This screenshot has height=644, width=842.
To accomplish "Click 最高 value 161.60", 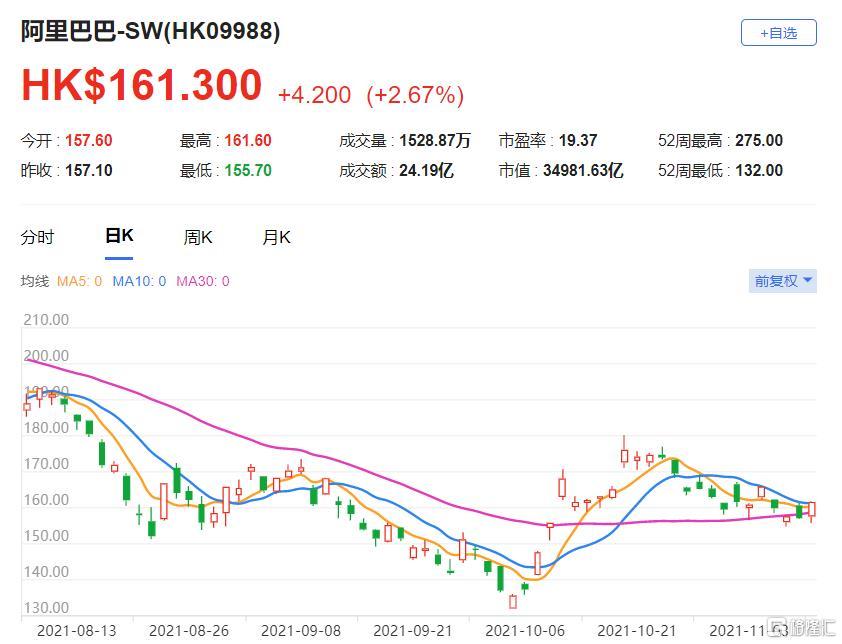I will [x=248, y=141].
